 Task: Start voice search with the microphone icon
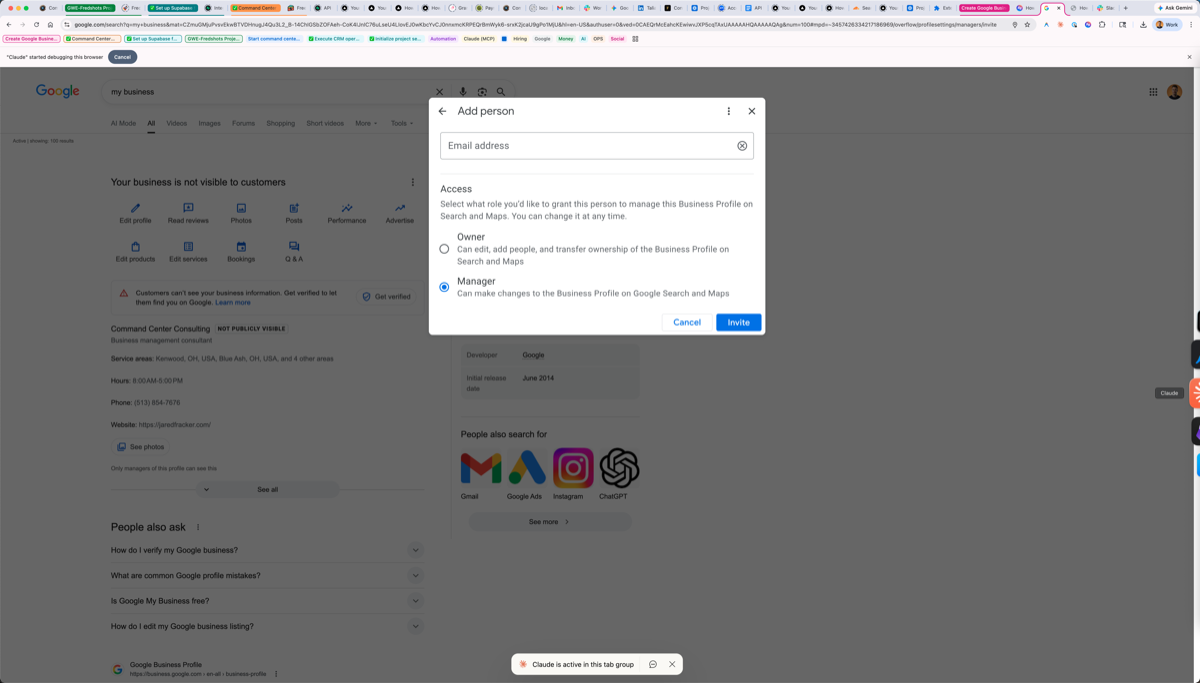click(463, 90)
